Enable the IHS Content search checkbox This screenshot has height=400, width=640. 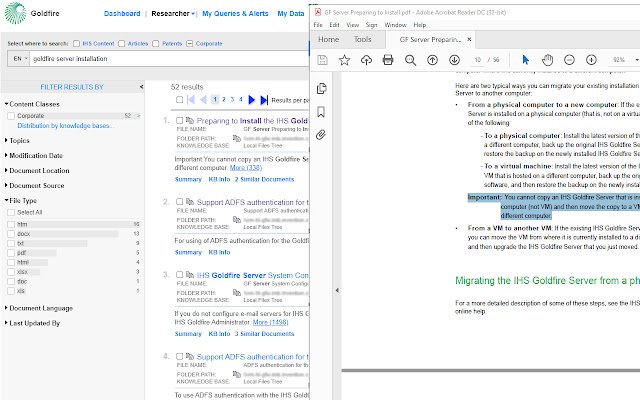(x=76, y=43)
